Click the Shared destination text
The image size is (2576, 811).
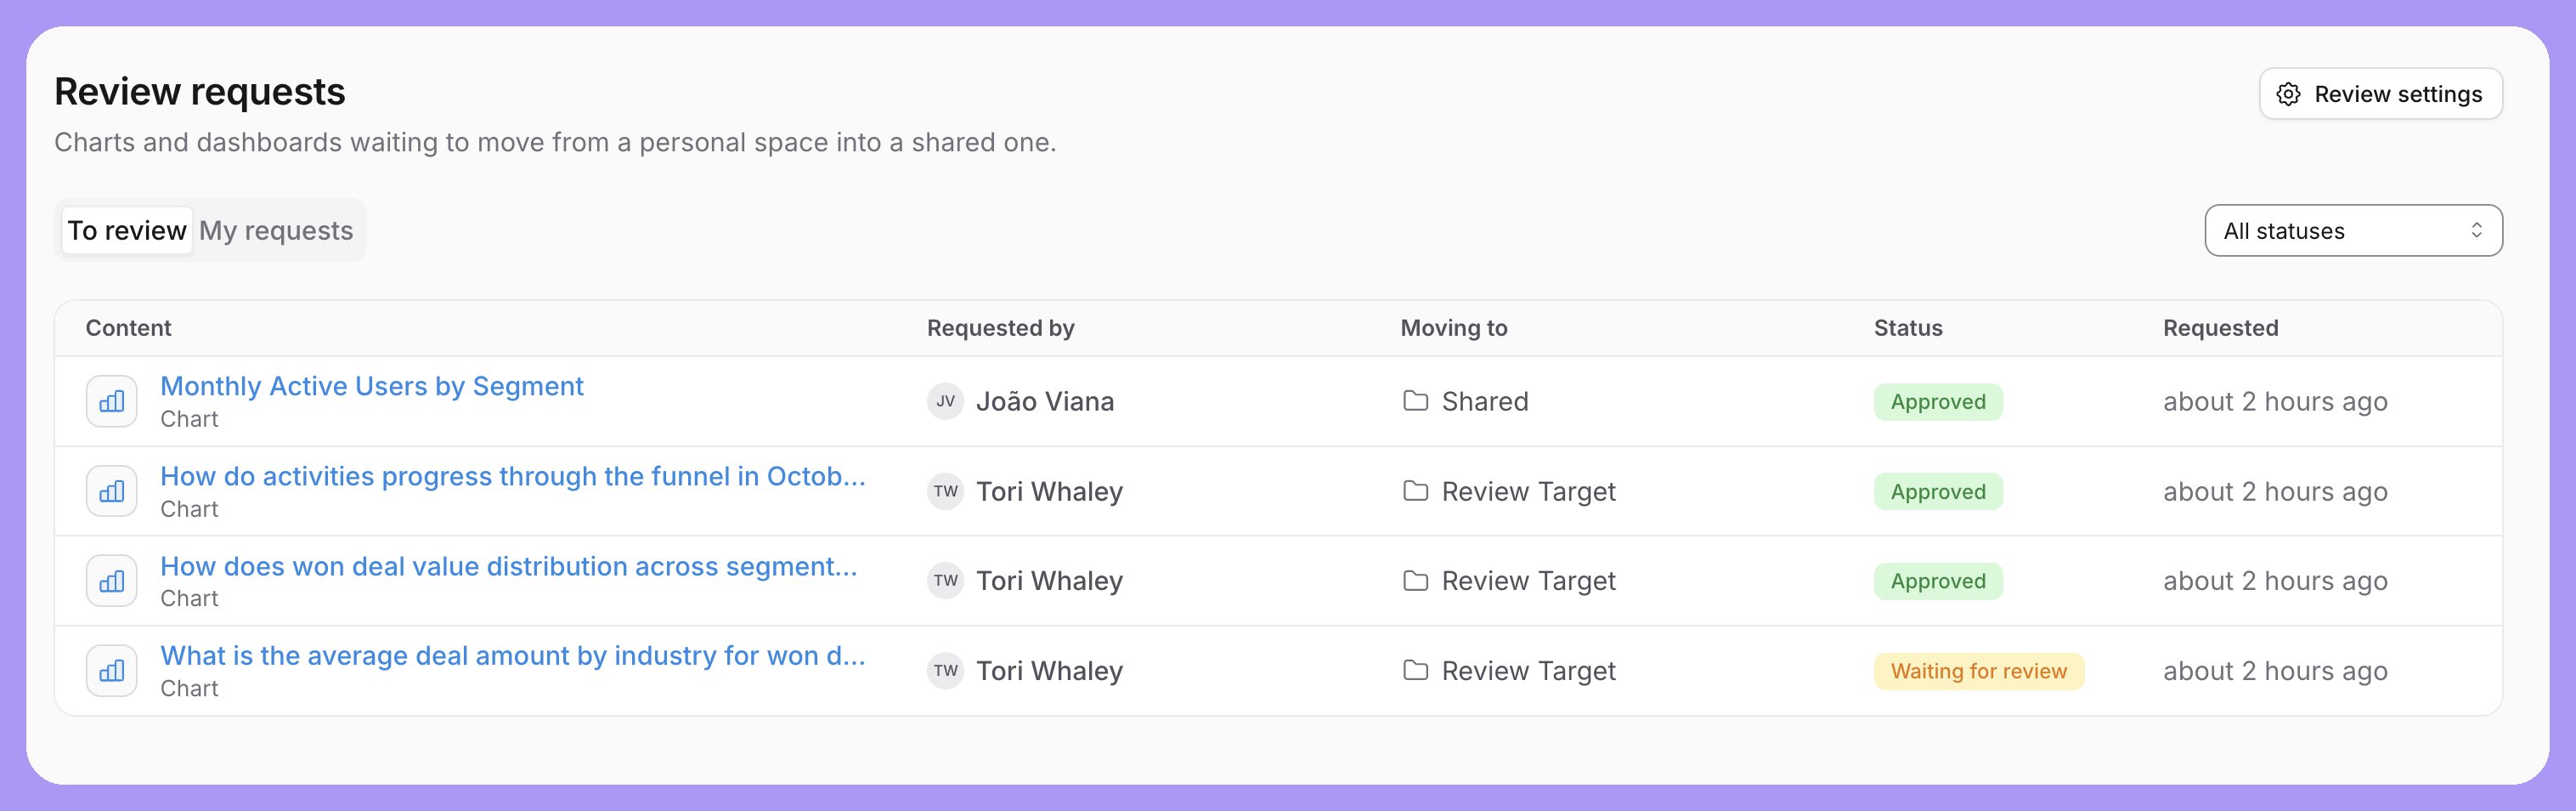[x=1485, y=402]
